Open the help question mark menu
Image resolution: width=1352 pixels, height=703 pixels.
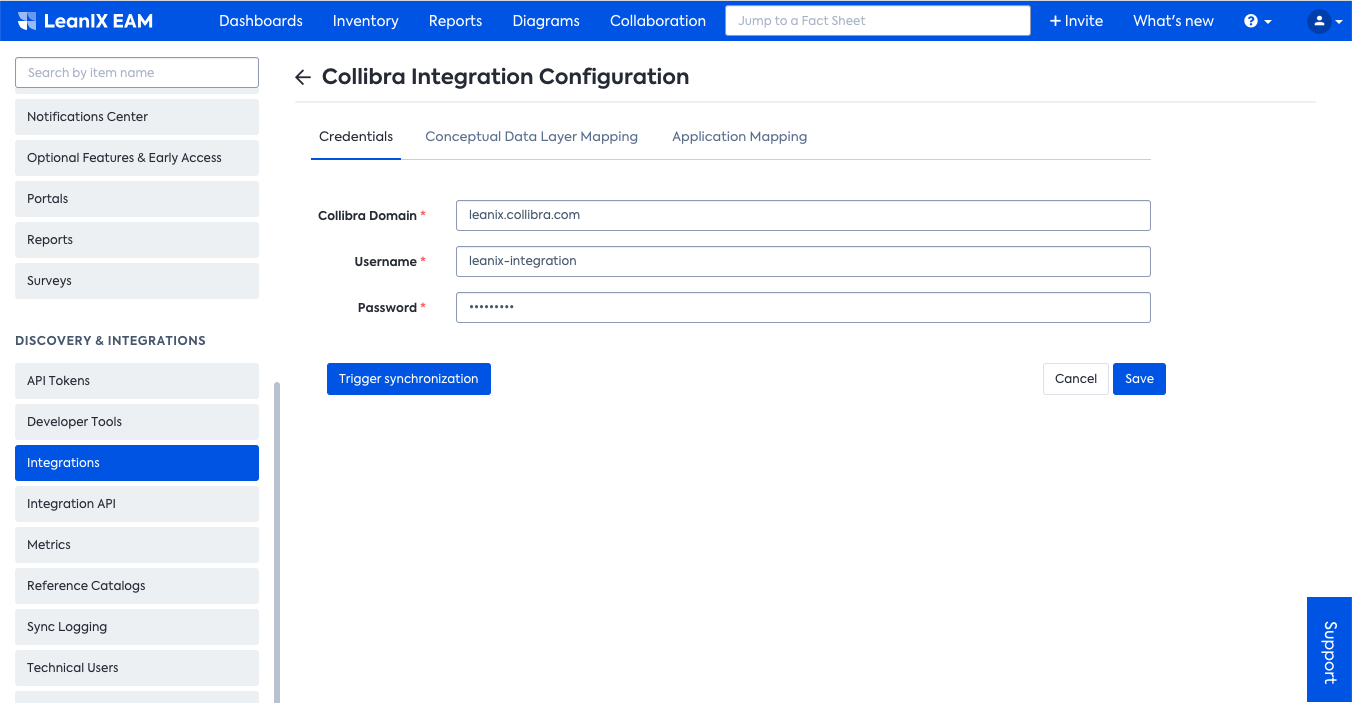[x=1257, y=21]
